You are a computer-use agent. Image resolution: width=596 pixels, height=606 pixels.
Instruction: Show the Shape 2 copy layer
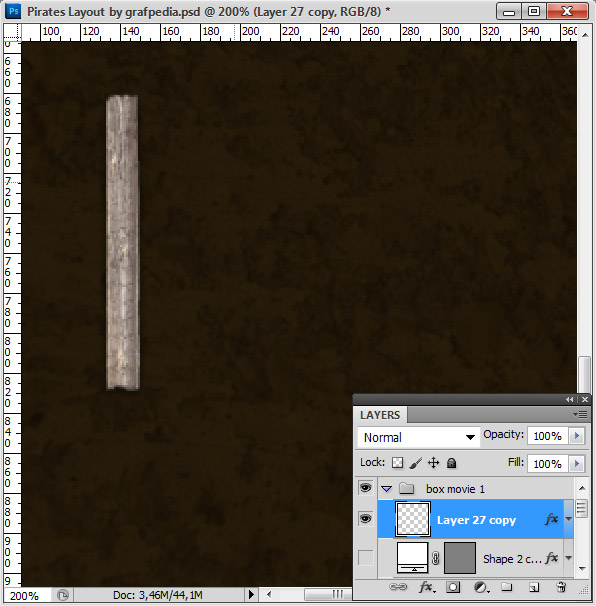[365, 558]
